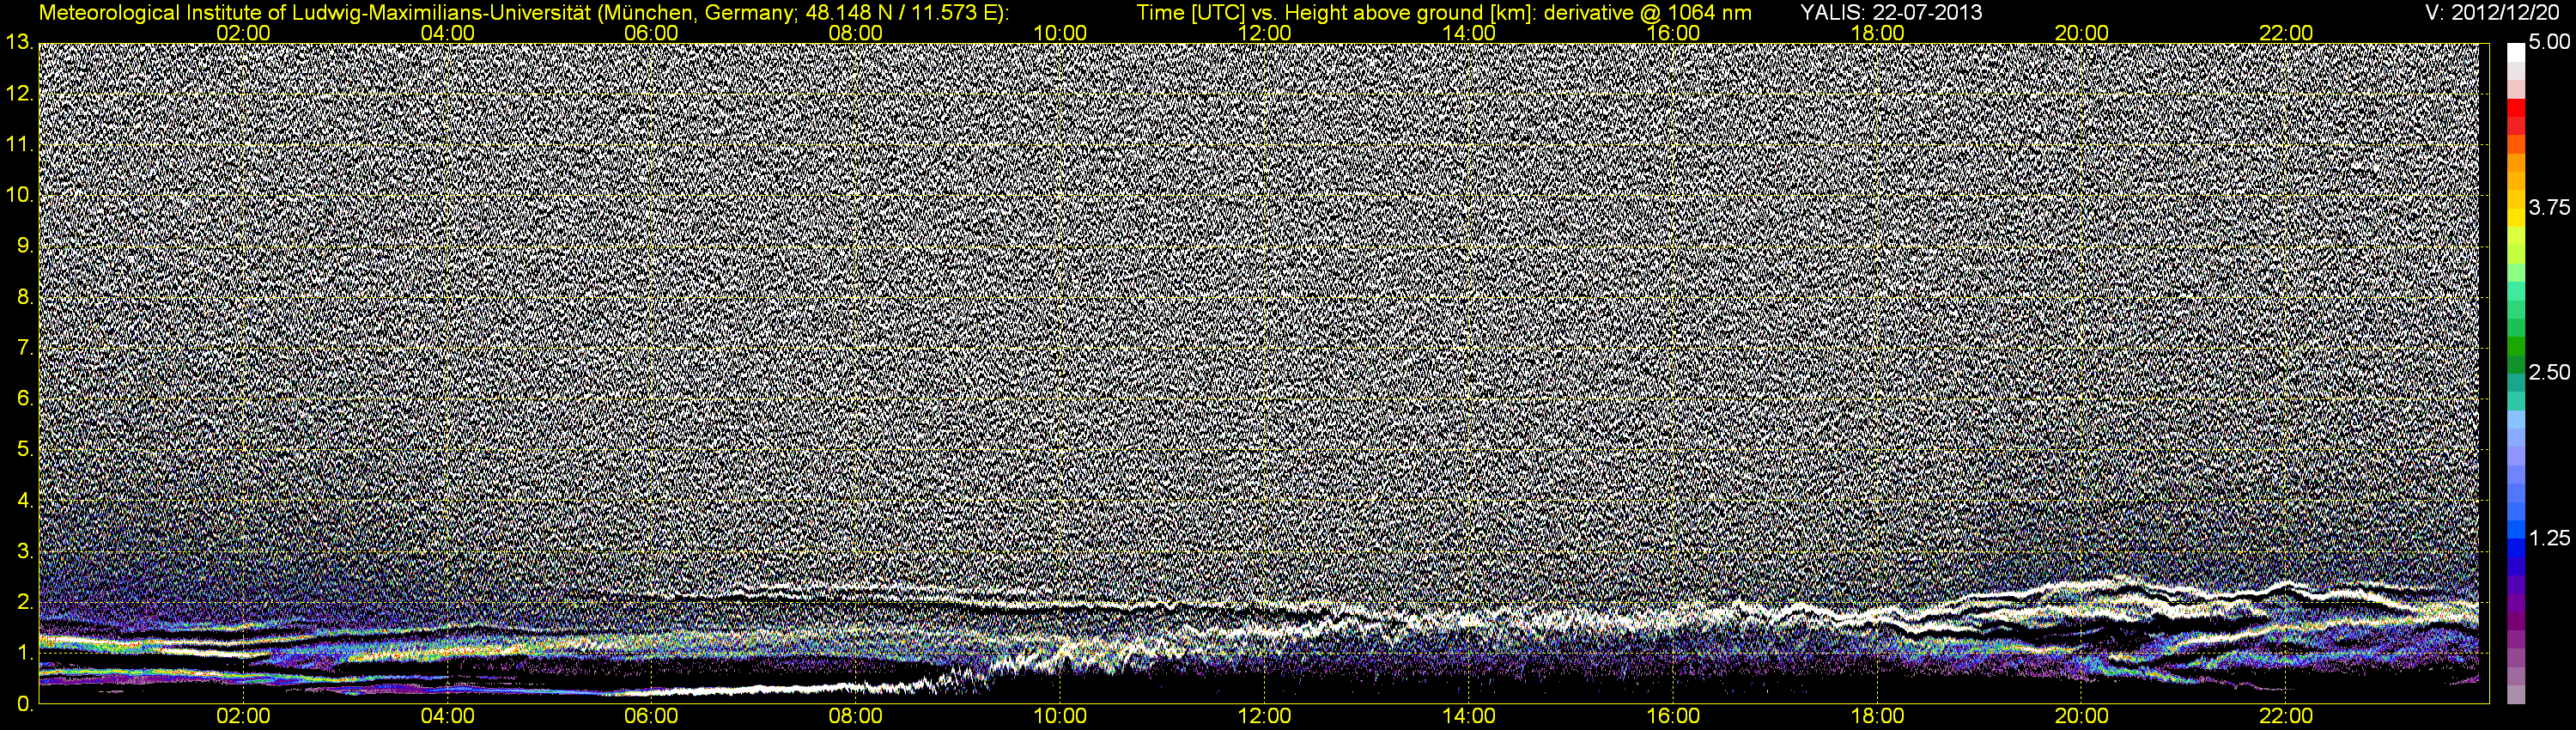Click the 20:00 label on the bottom time axis
Screen dimensions: 2576x730
pyautogui.click(x=2082, y=717)
